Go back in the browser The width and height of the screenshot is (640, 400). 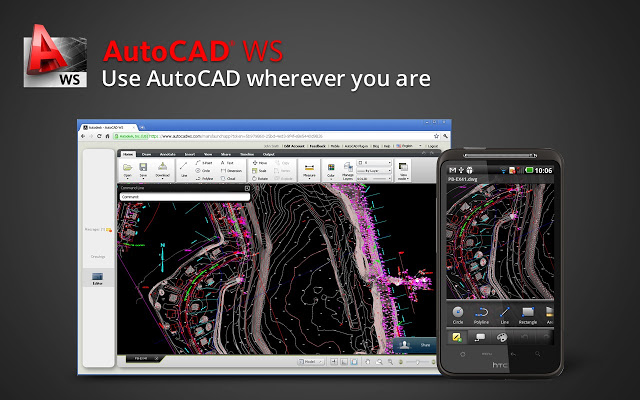(83, 136)
